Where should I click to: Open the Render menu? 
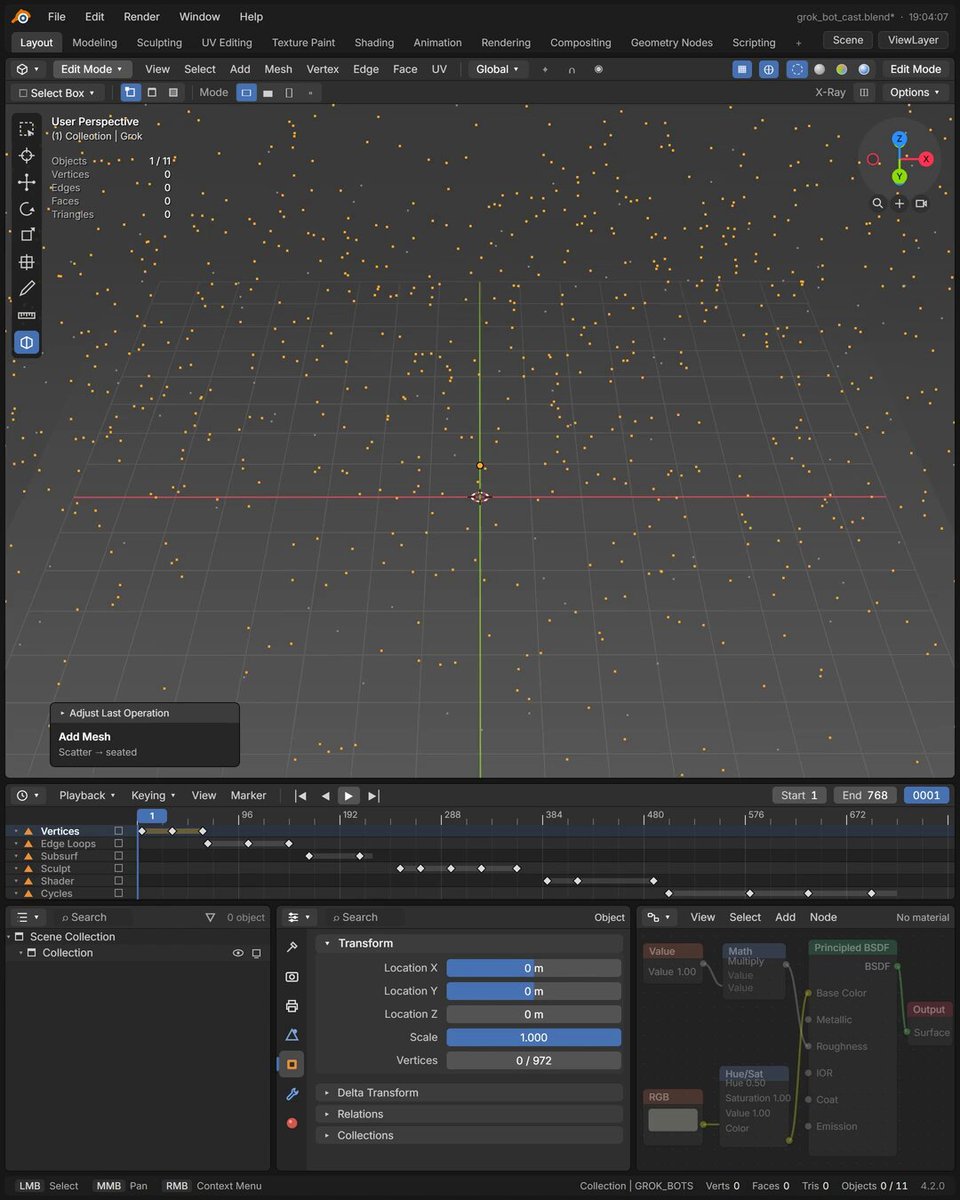coord(141,16)
